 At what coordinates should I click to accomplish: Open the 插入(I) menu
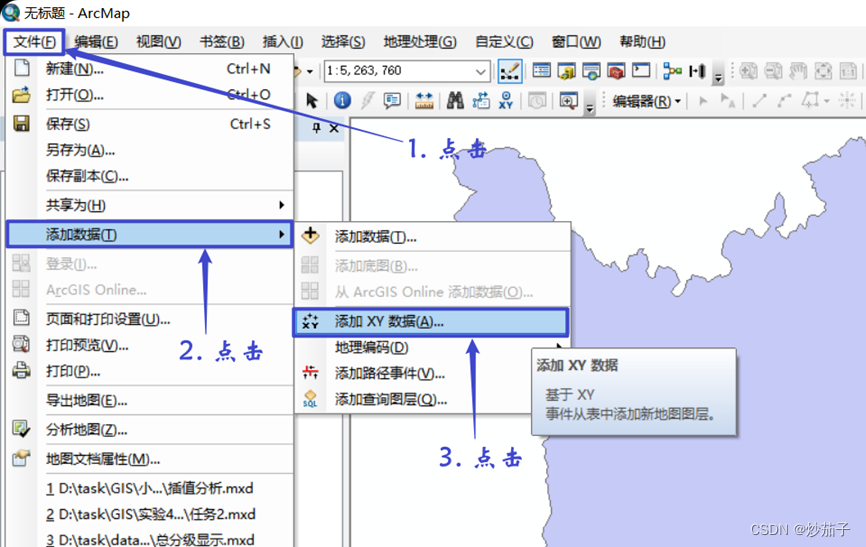pos(282,42)
